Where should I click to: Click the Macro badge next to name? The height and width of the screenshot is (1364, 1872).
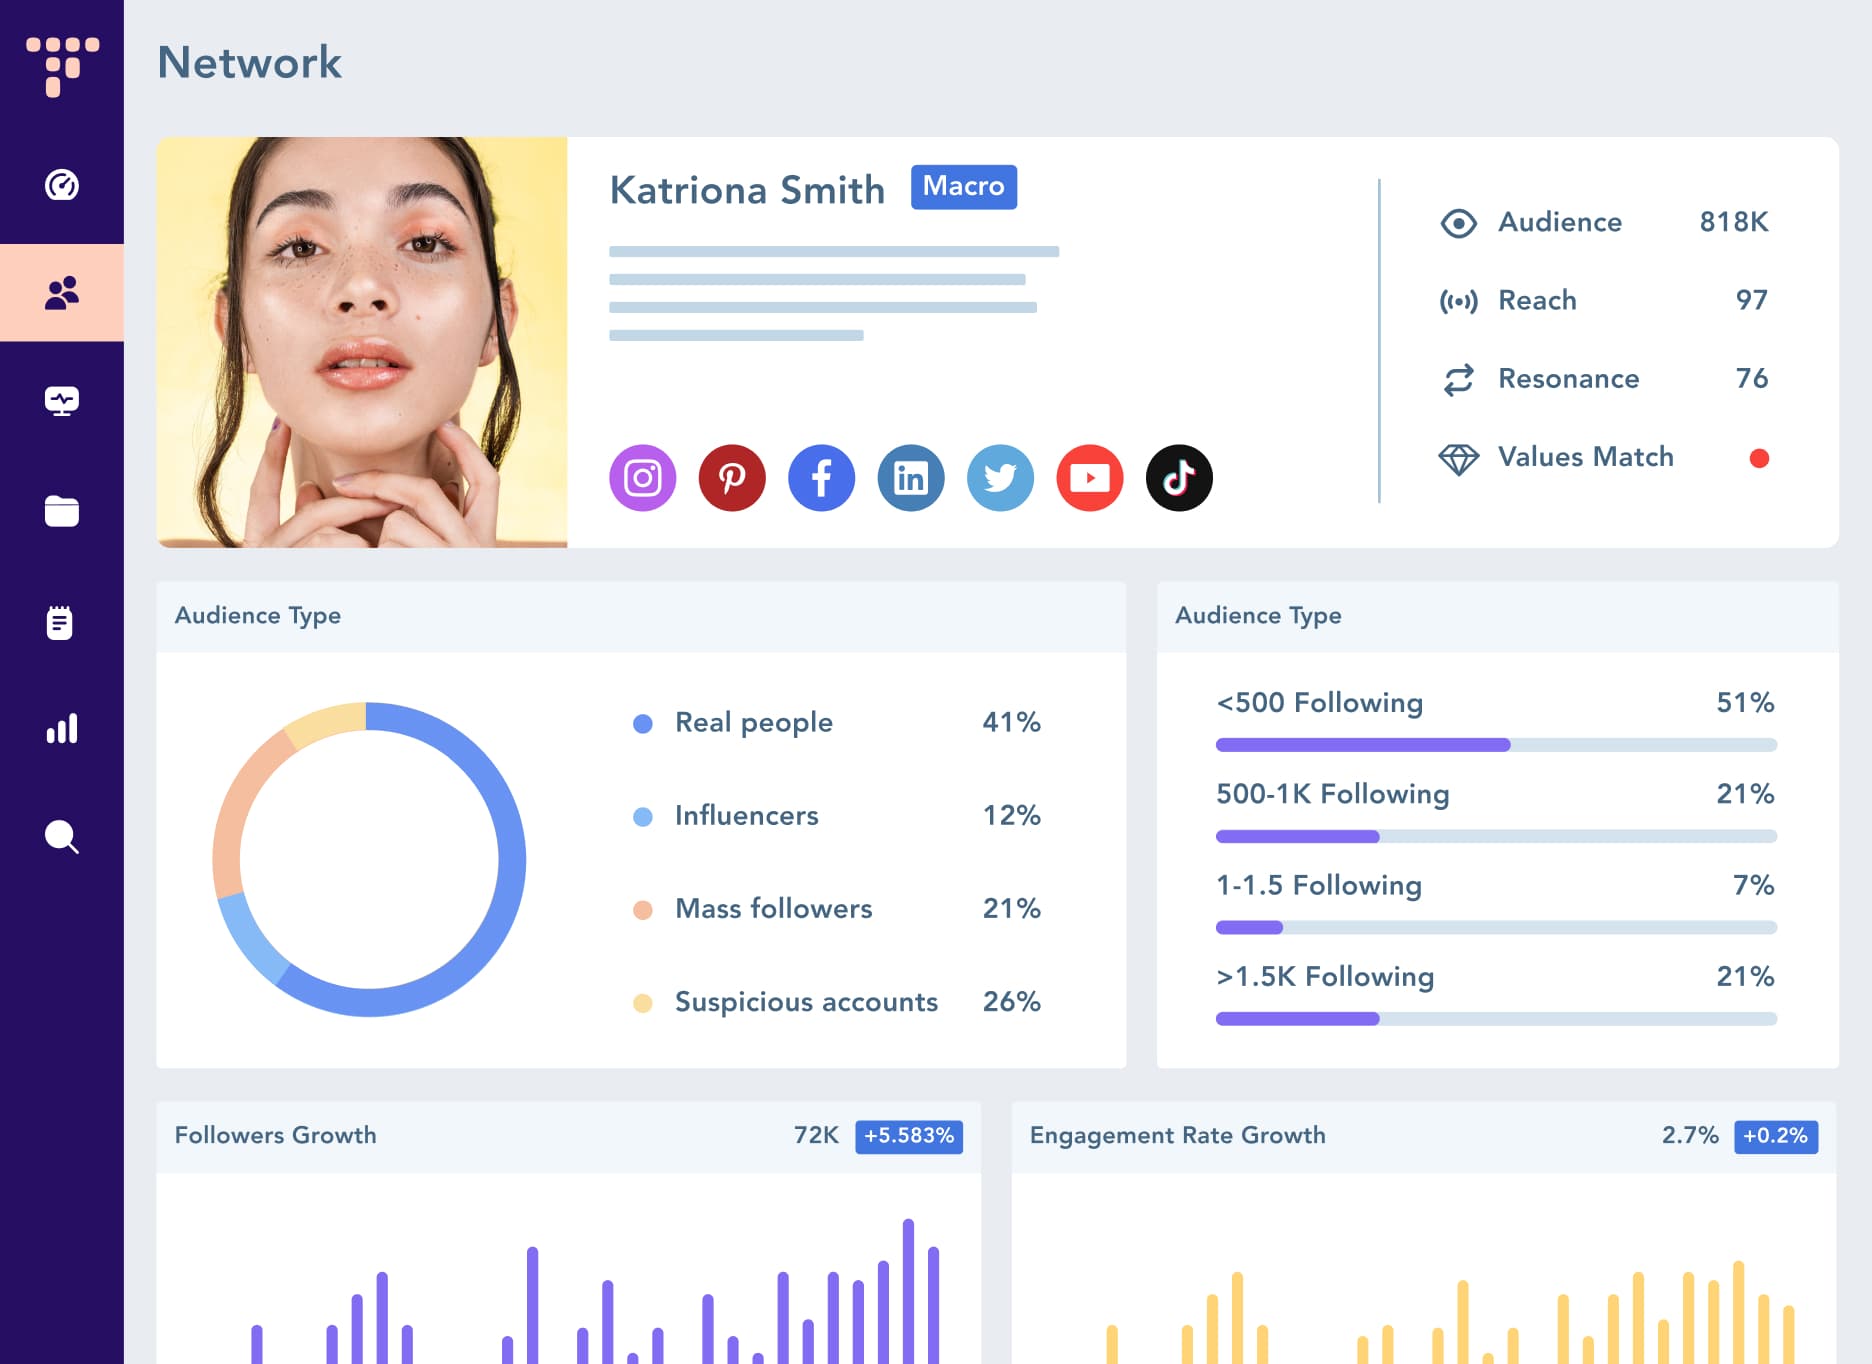[964, 187]
